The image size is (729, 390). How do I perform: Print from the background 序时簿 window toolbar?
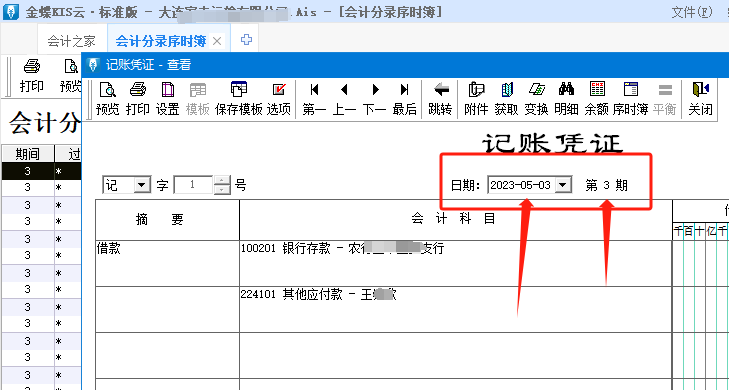32,76
